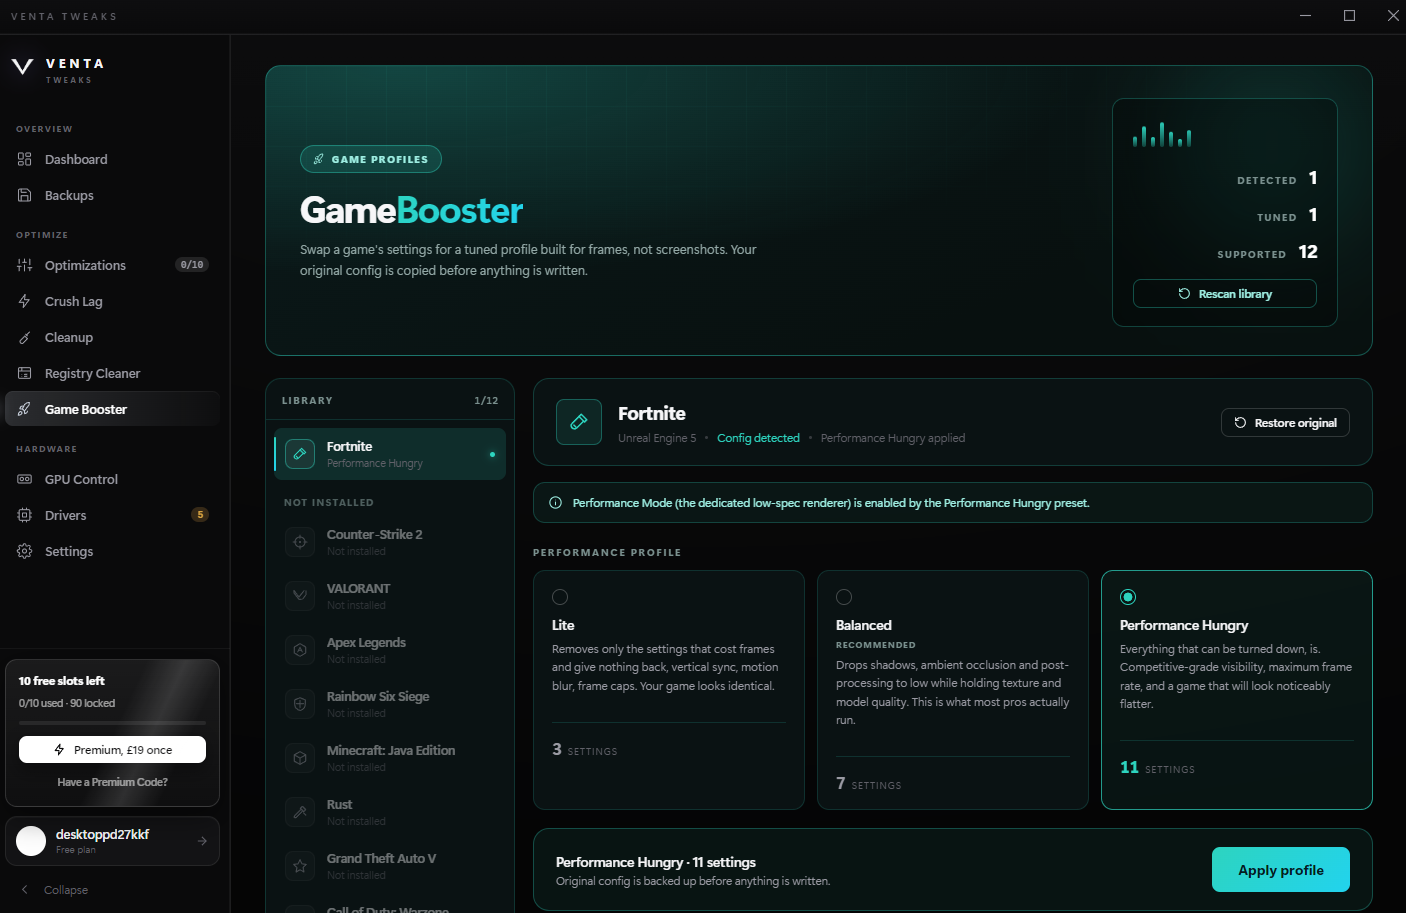Click the Settings gear icon
This screenshot has height=913, width=1406.
click(x=25, y=551)
